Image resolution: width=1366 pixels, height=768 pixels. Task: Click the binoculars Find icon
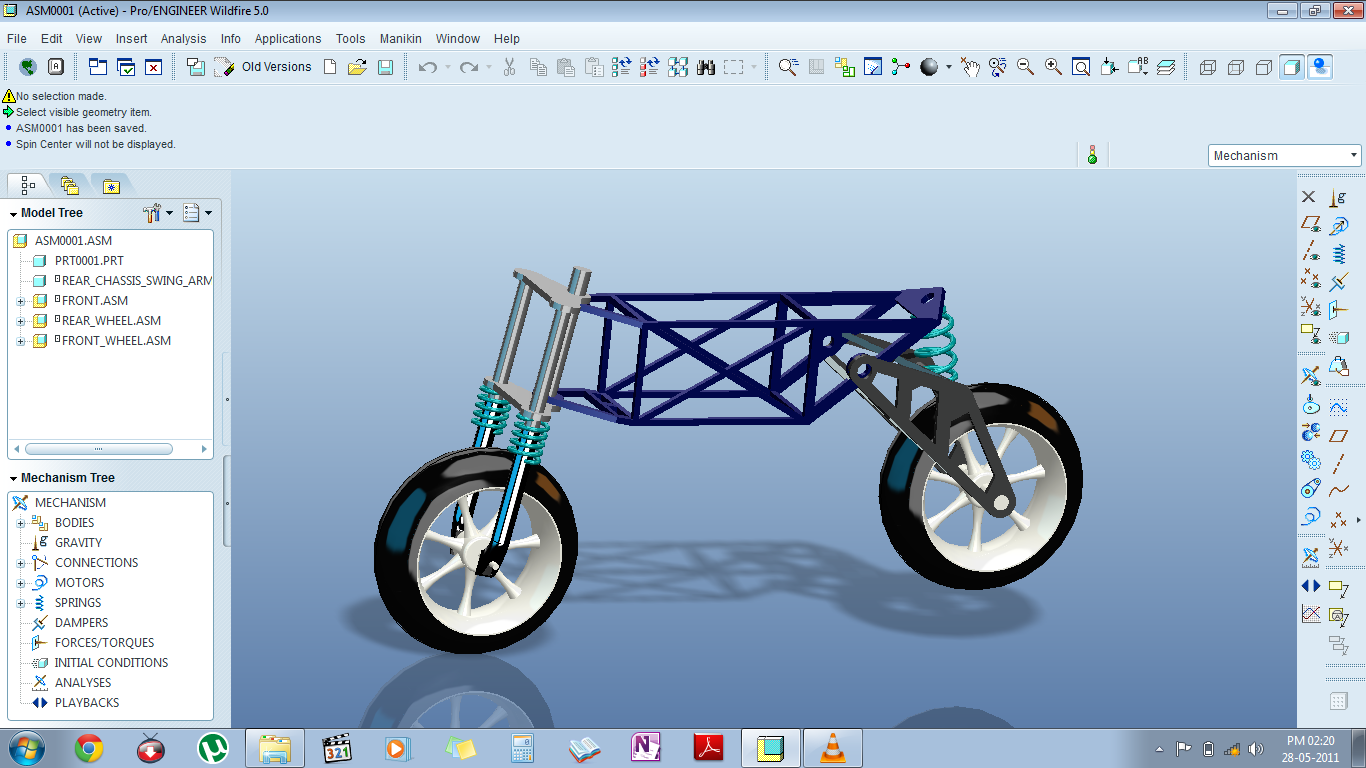[x=706, y=67]
